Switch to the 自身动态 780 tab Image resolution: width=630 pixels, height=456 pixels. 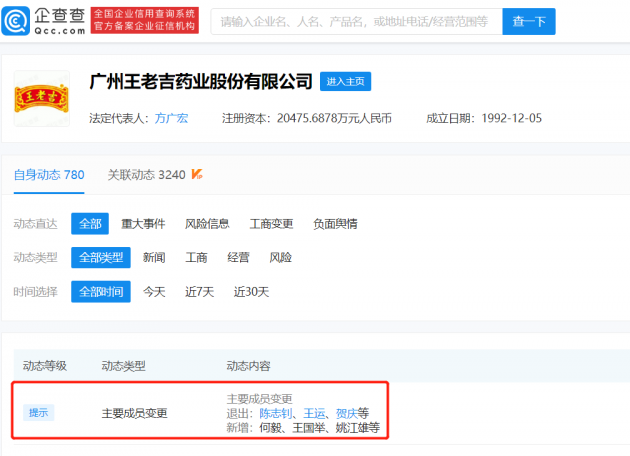48,175
